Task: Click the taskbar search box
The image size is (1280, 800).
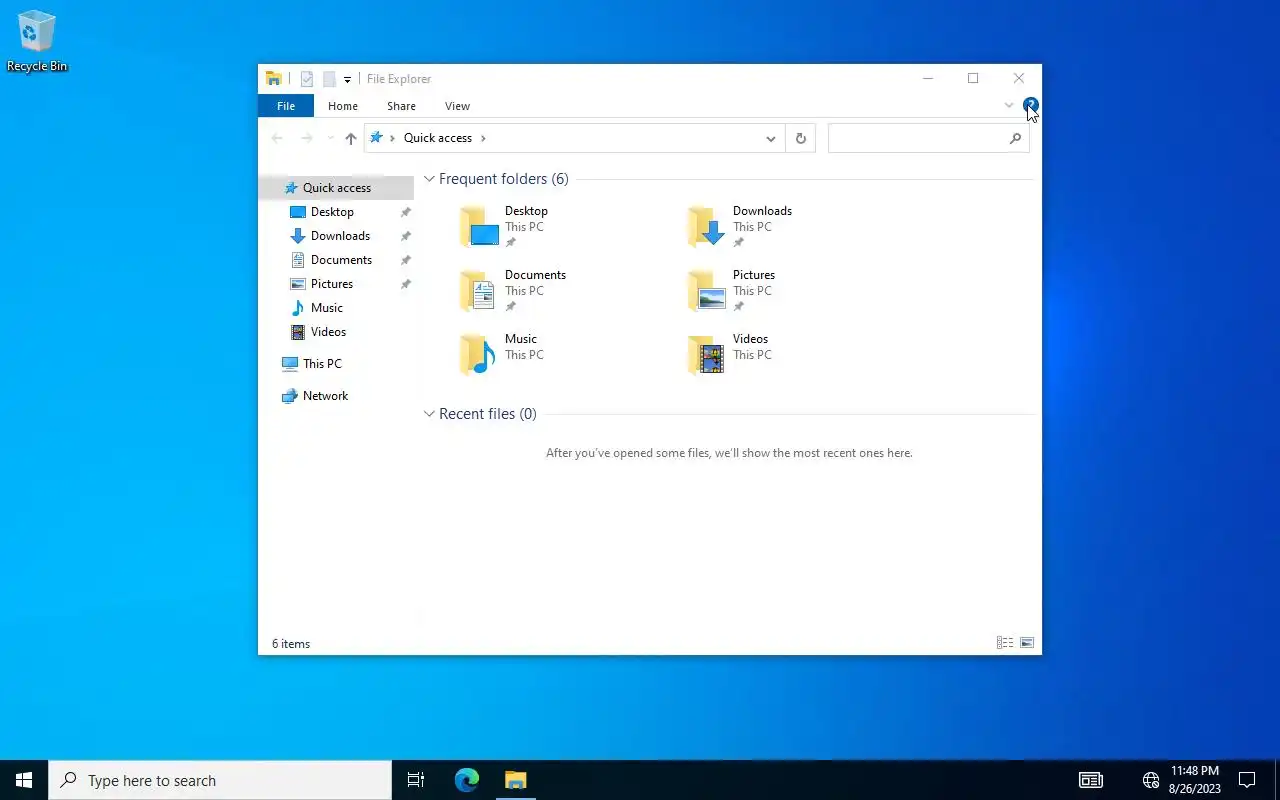Action: [220, 780]
